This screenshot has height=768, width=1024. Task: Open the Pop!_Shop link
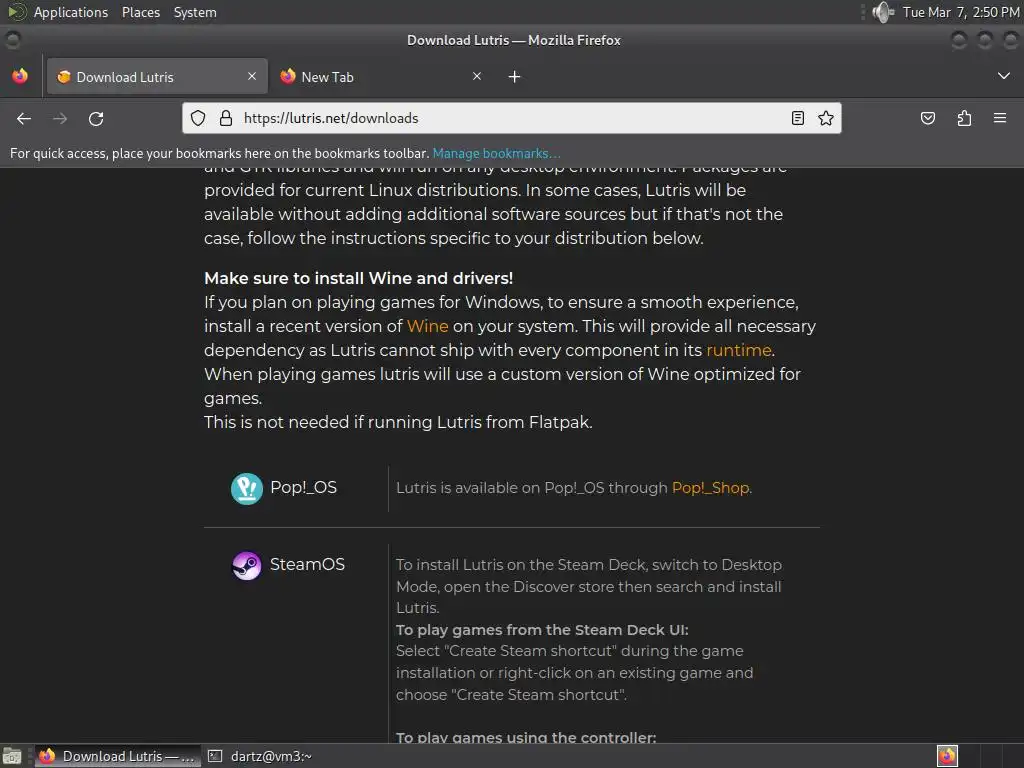click(x=711, y=488)
